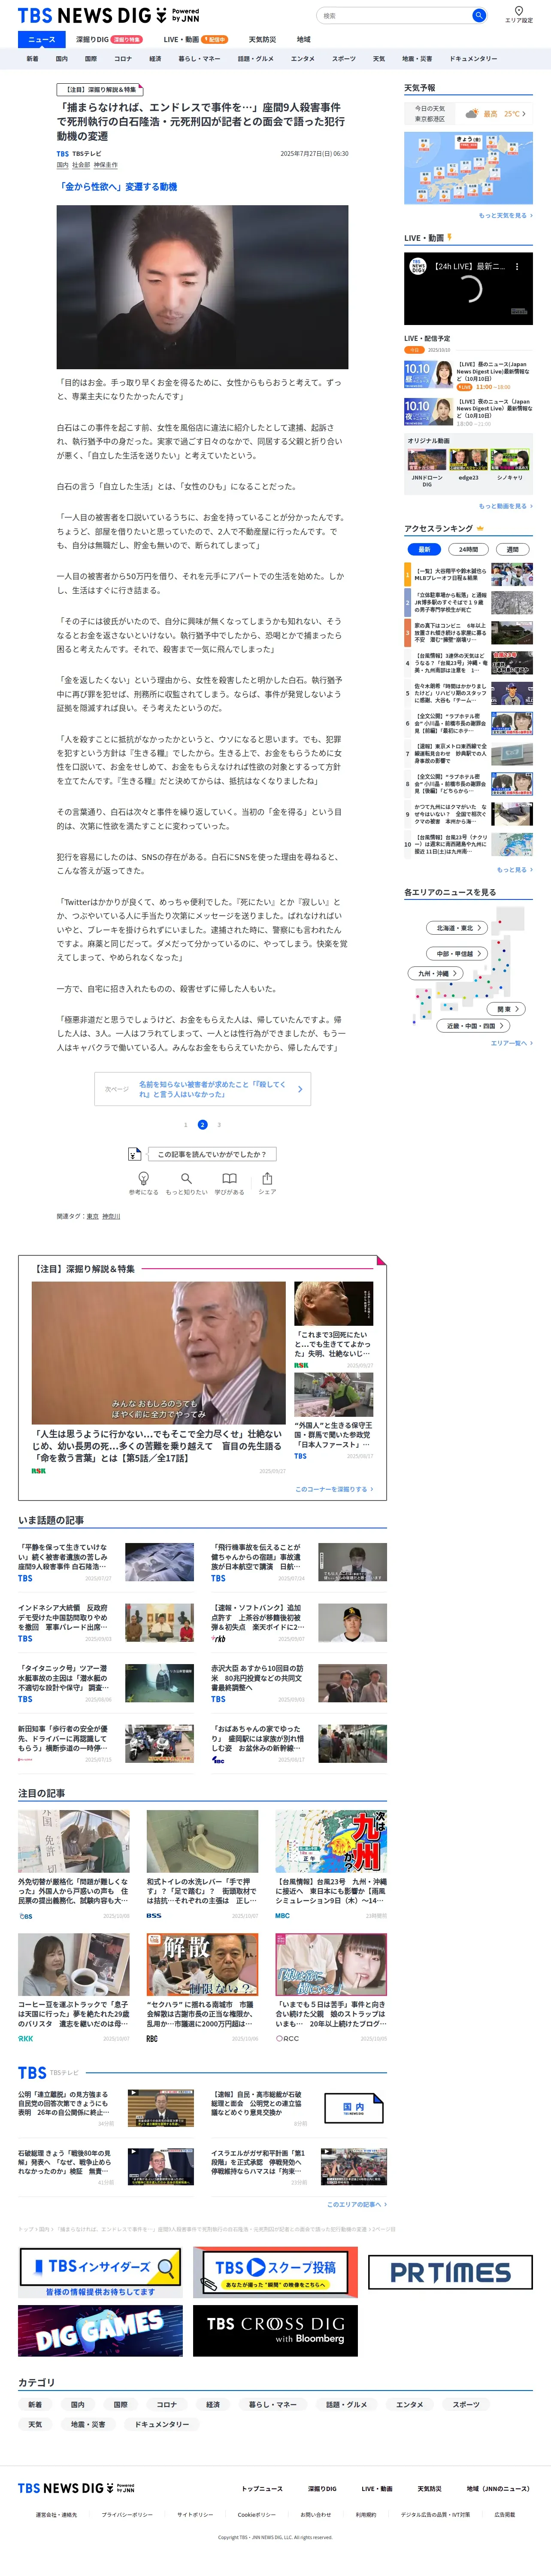Open このコーナーを深掘りする link
Screen dimensions: 551x2576
point(334,1488)
